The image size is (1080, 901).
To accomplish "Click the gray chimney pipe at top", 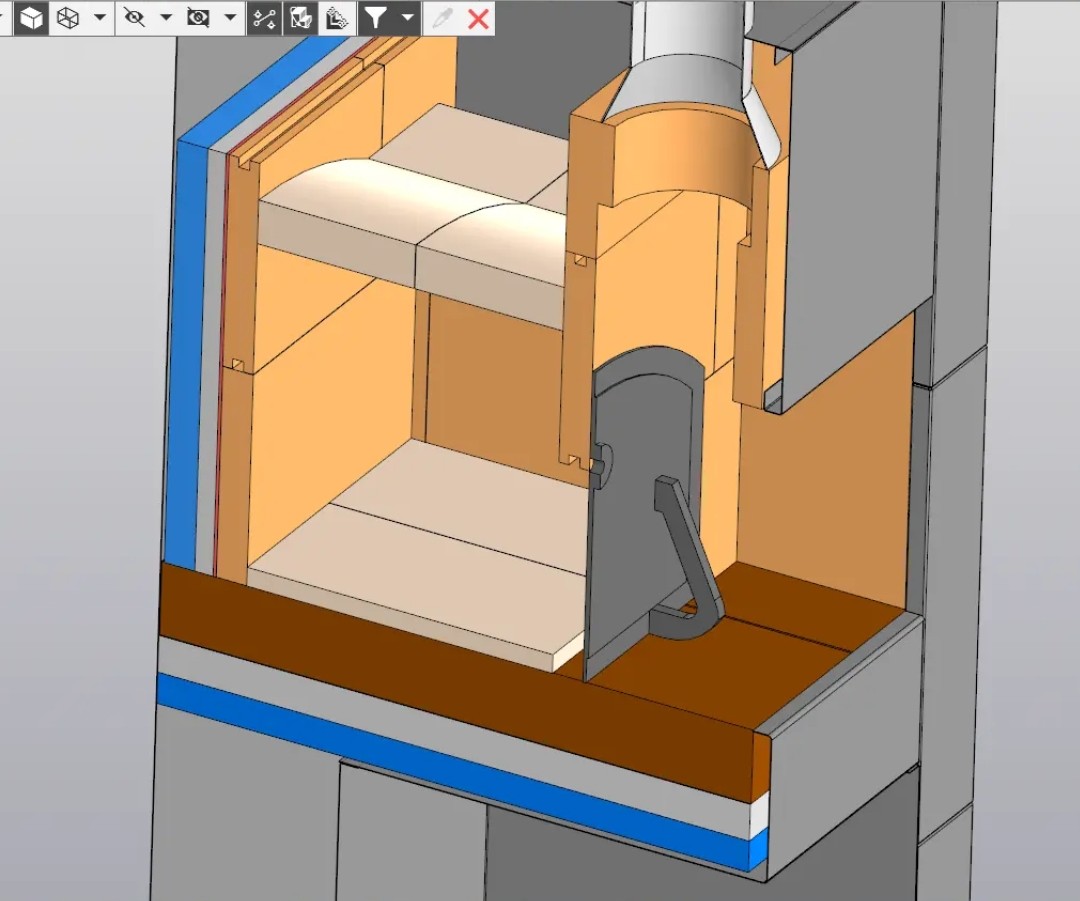I will (690, 40).
